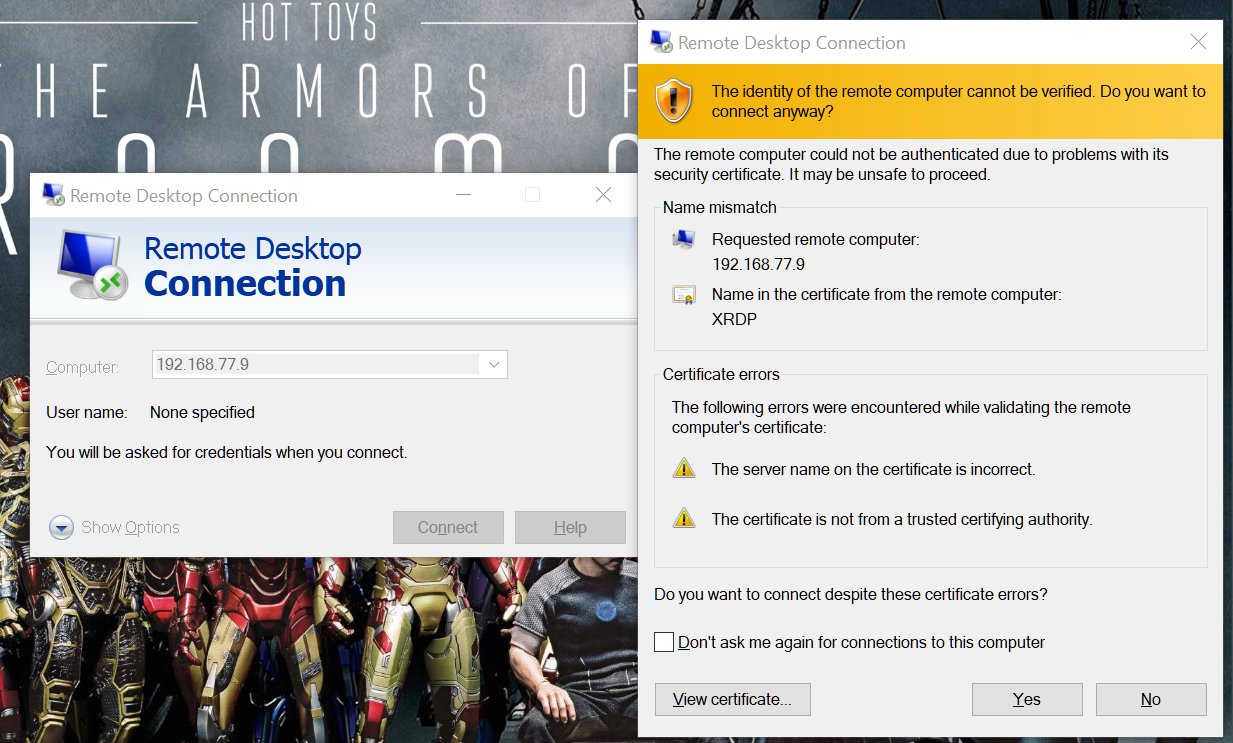Click the Help button in main window
The width and height of the screenshot is (1233, 743).
570,527
